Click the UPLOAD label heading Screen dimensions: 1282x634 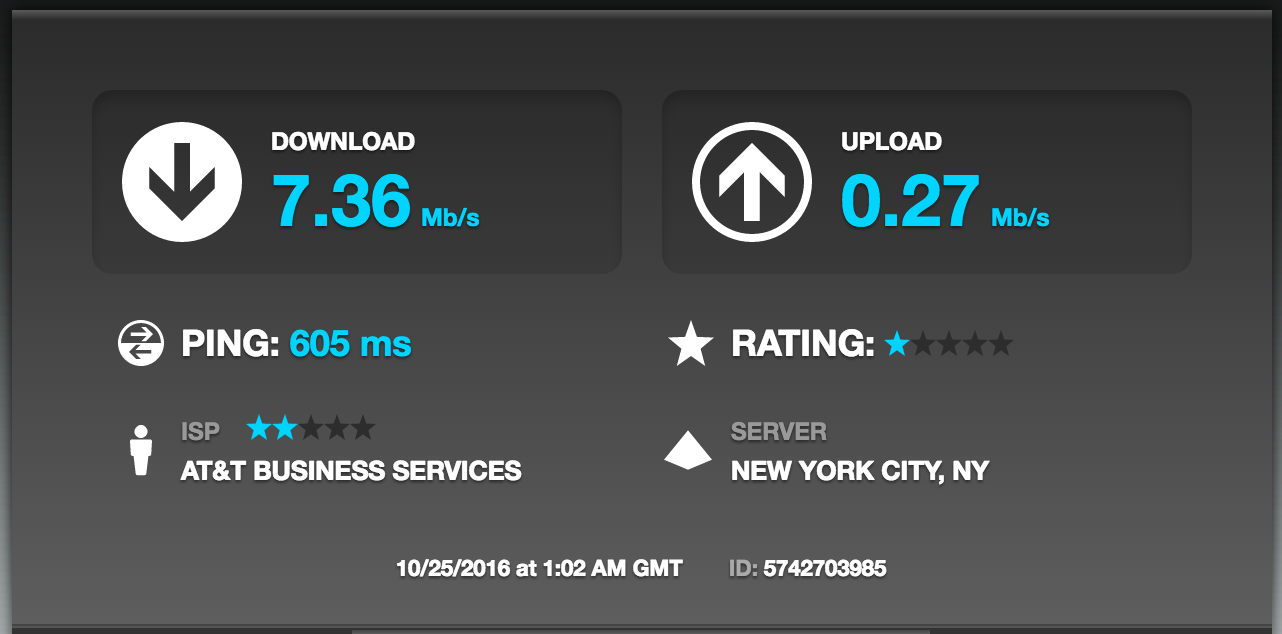click(891, 141)
